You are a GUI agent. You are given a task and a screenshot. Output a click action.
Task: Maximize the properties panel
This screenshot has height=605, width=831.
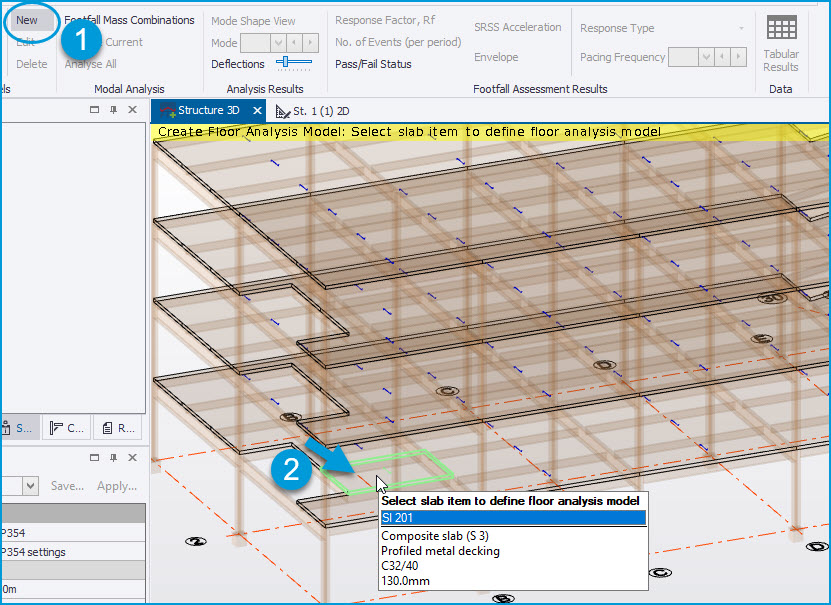(x=94, y=456)
